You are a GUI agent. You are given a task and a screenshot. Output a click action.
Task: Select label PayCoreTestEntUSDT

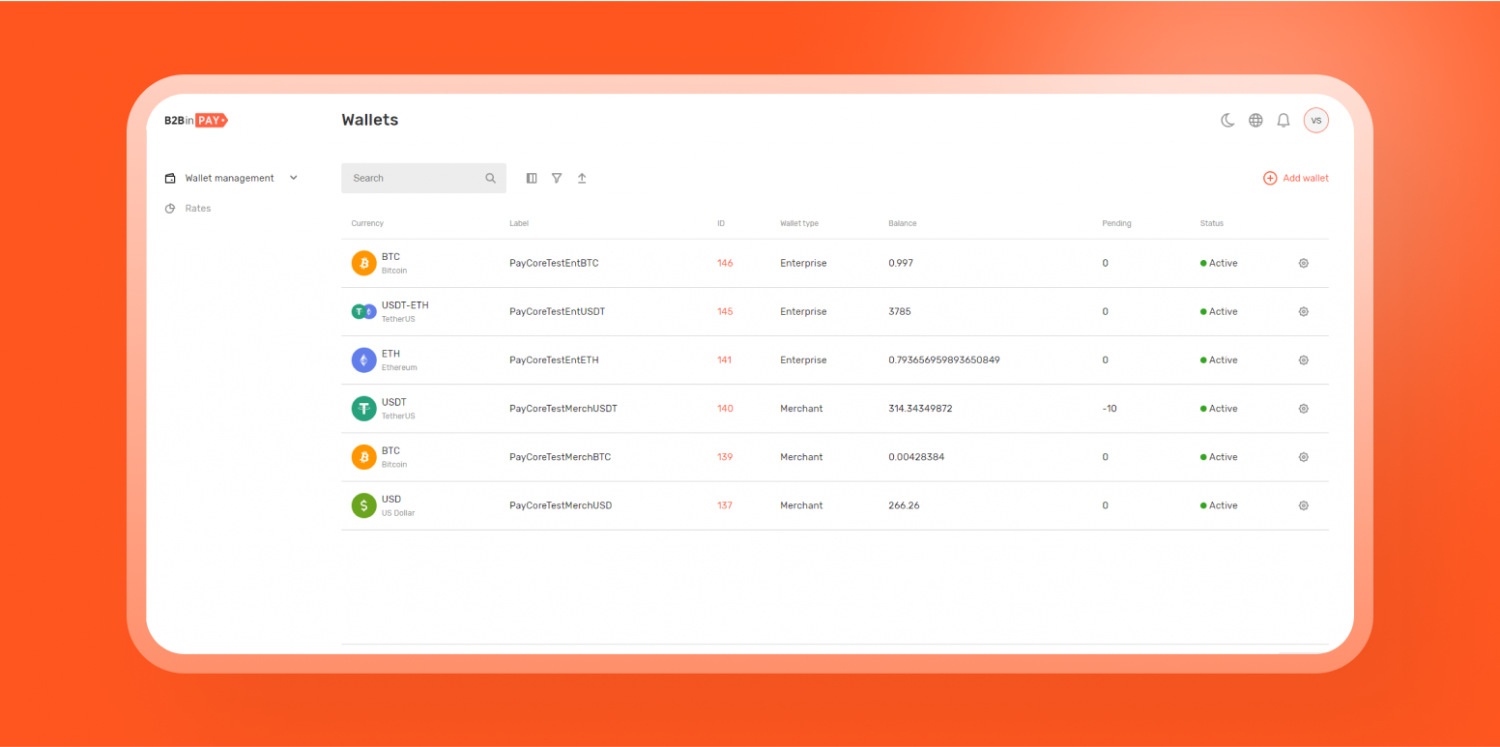557,311
